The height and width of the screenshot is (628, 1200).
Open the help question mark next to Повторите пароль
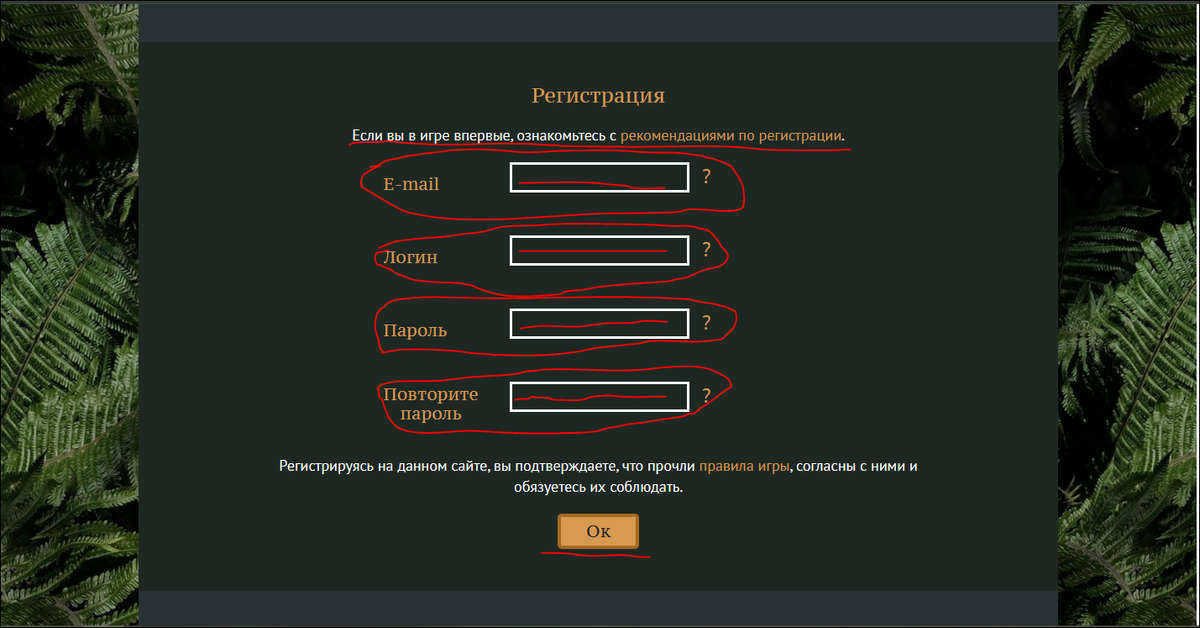[706, 396]
